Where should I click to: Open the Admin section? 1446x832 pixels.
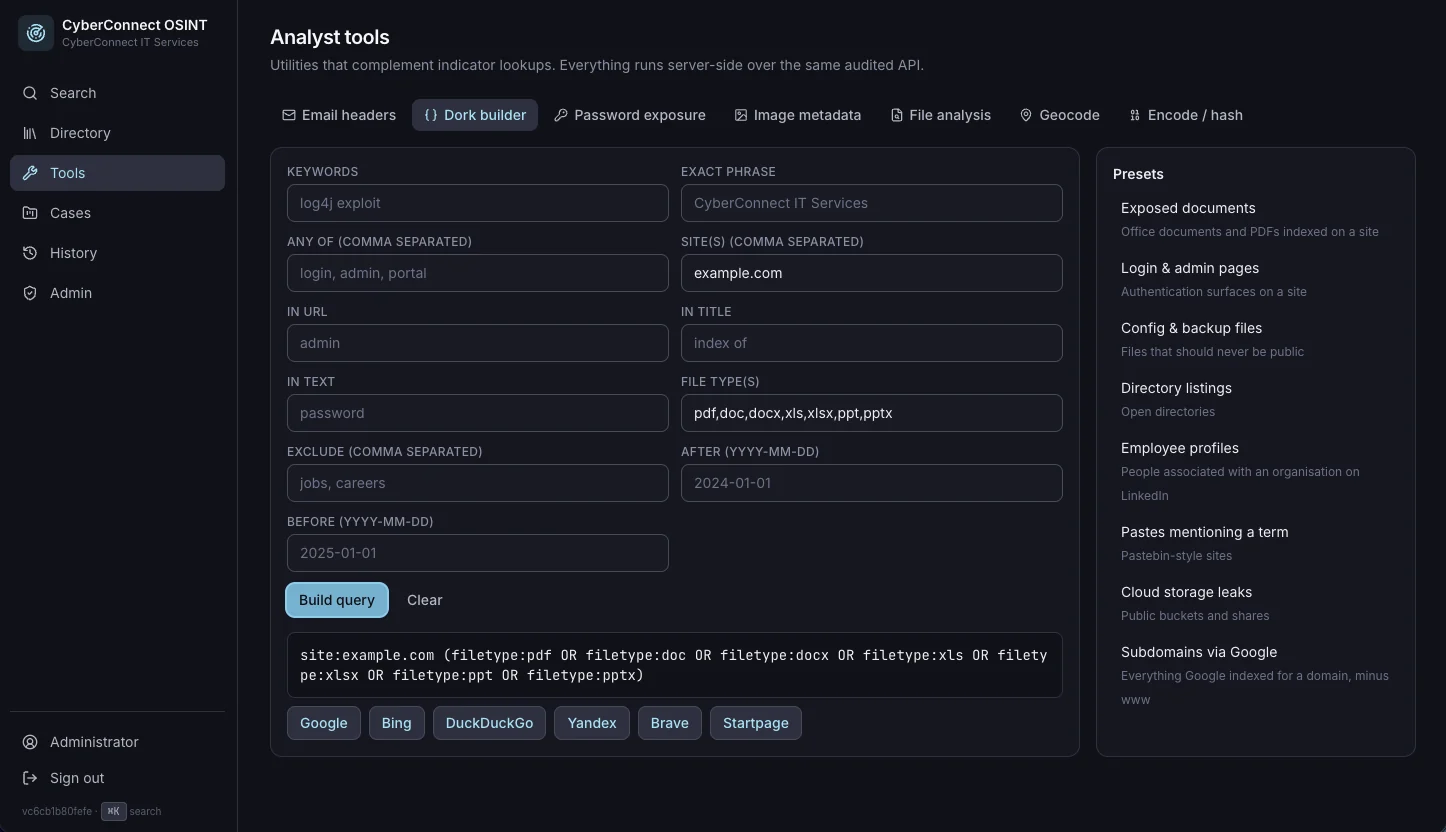pyautogui.click(x=117, y=293)
